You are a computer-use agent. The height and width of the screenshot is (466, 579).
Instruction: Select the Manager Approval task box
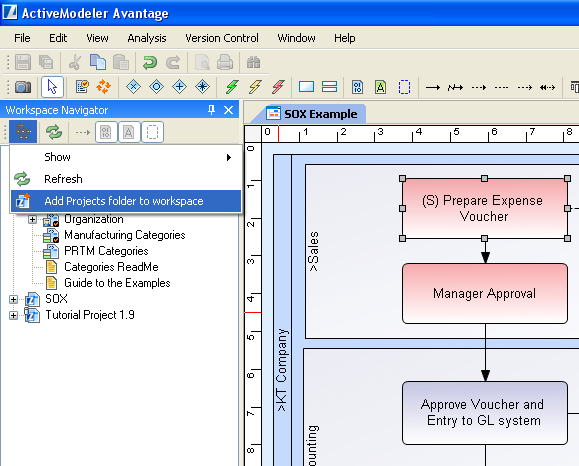pyautogui.click(x=484, y=294)
